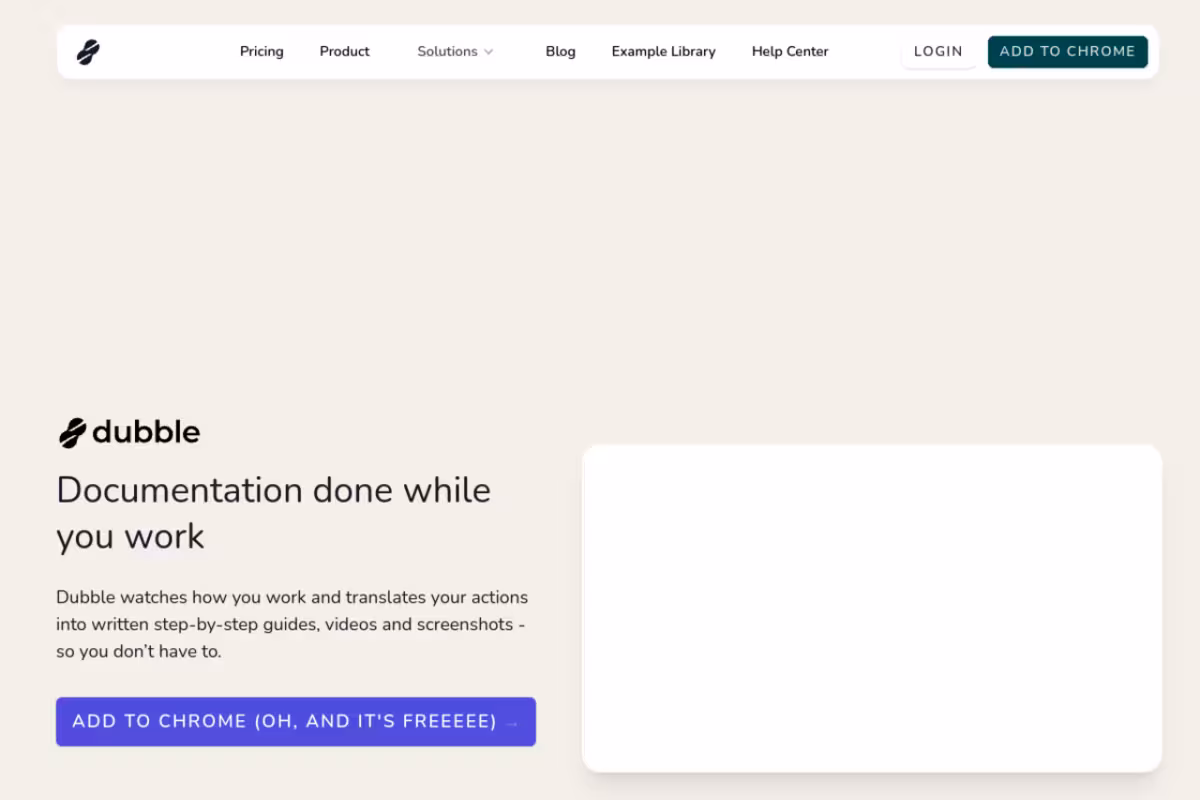Click the dubble wordmark logo above headline
The image size is (1200, 800).
tap(129, 432)
